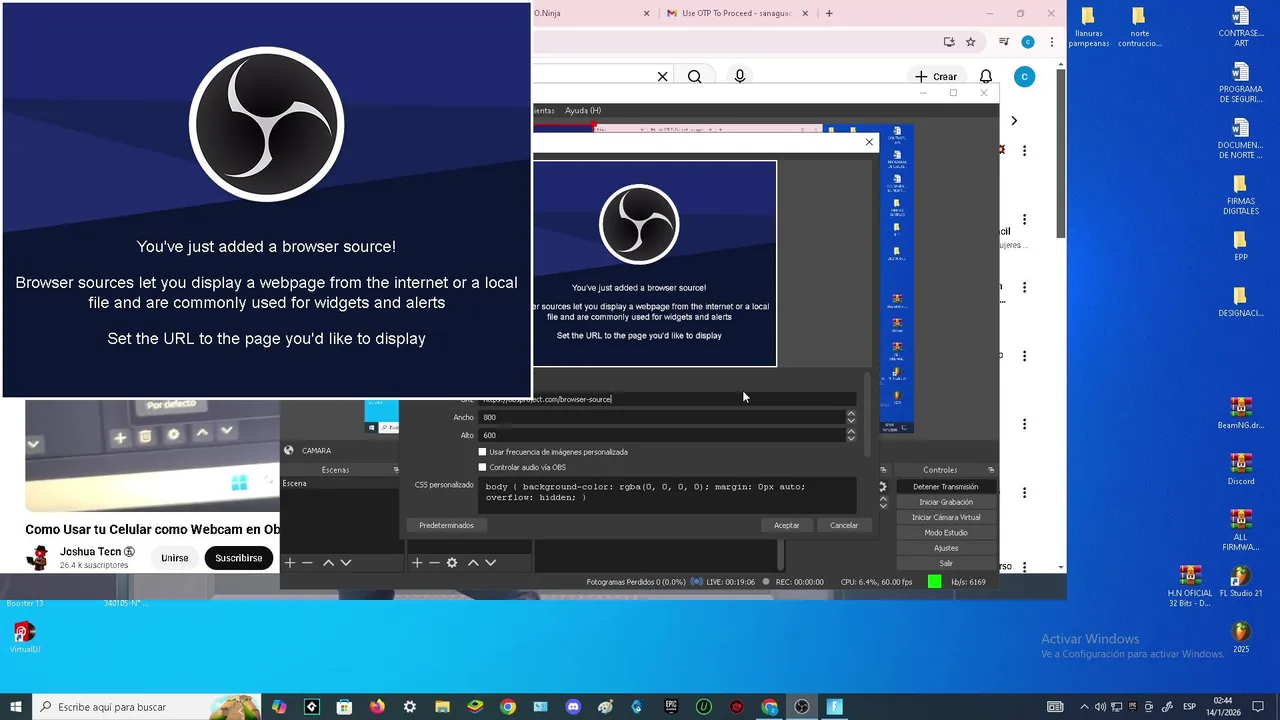
Task: Increase the Alto value with the up arrow
Action: click(x=851, y=432)
